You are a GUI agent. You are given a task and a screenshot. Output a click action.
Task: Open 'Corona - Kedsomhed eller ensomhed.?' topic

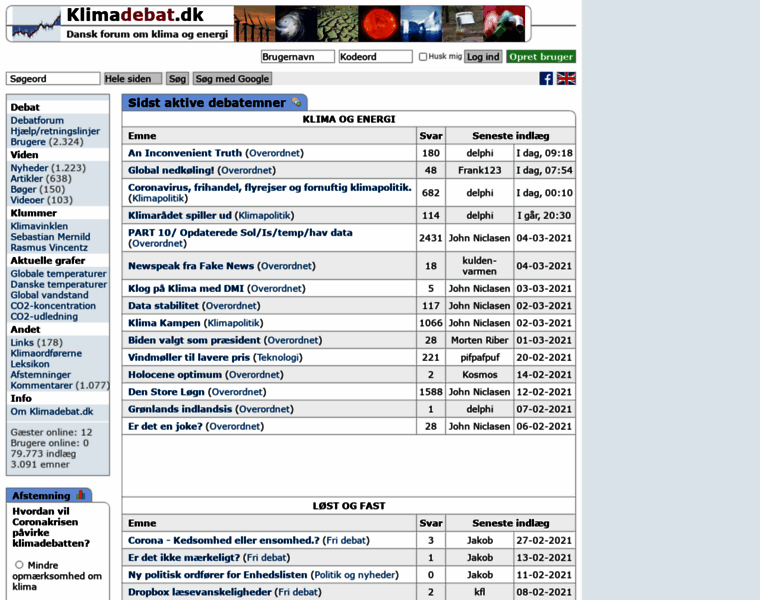pos(223,540)
